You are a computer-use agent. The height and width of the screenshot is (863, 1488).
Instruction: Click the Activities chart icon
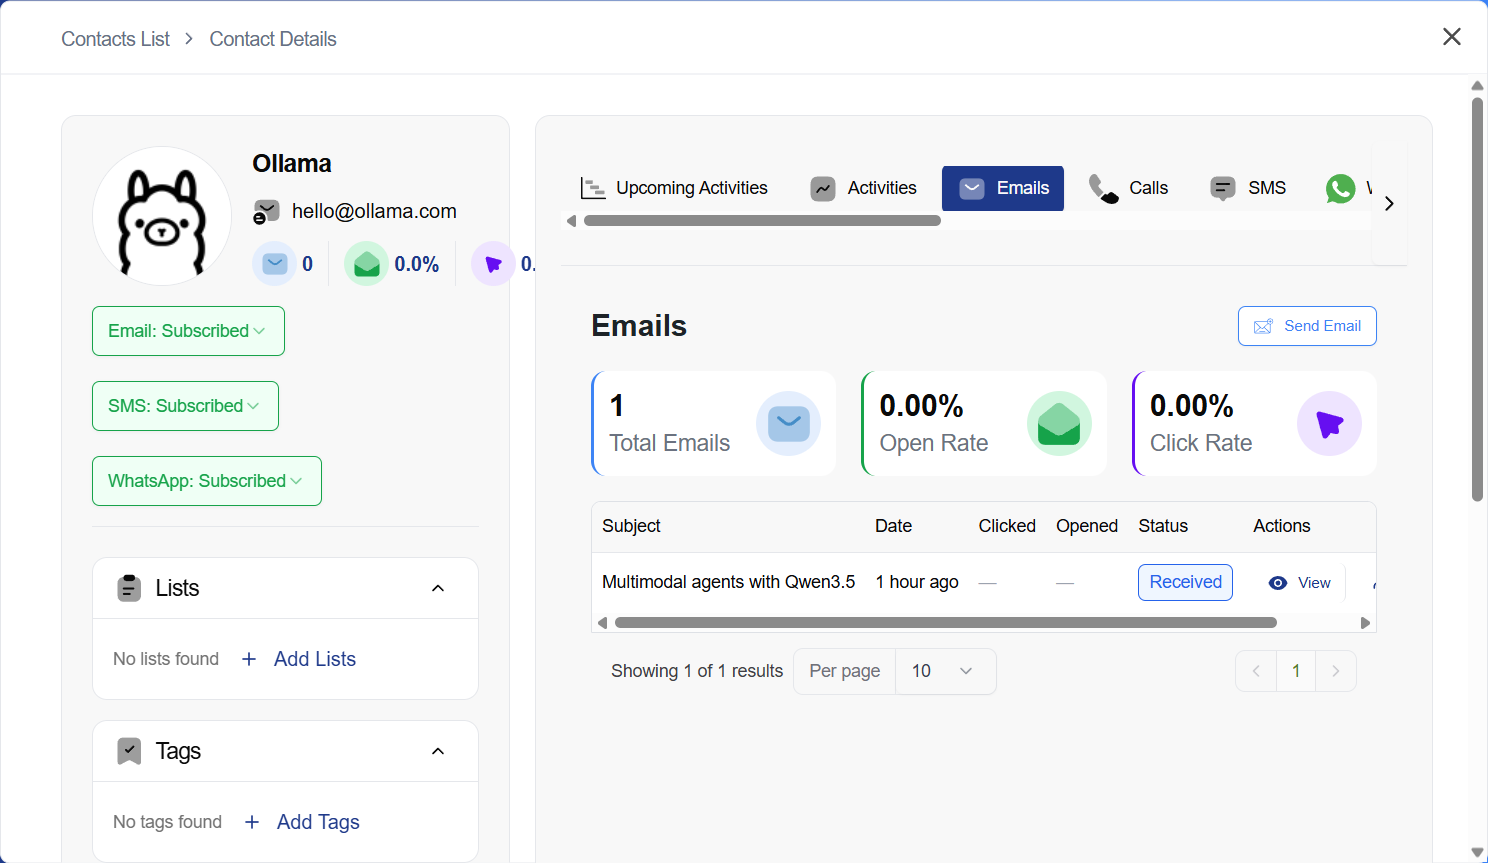pyautogui.click(x=822, y=187)
